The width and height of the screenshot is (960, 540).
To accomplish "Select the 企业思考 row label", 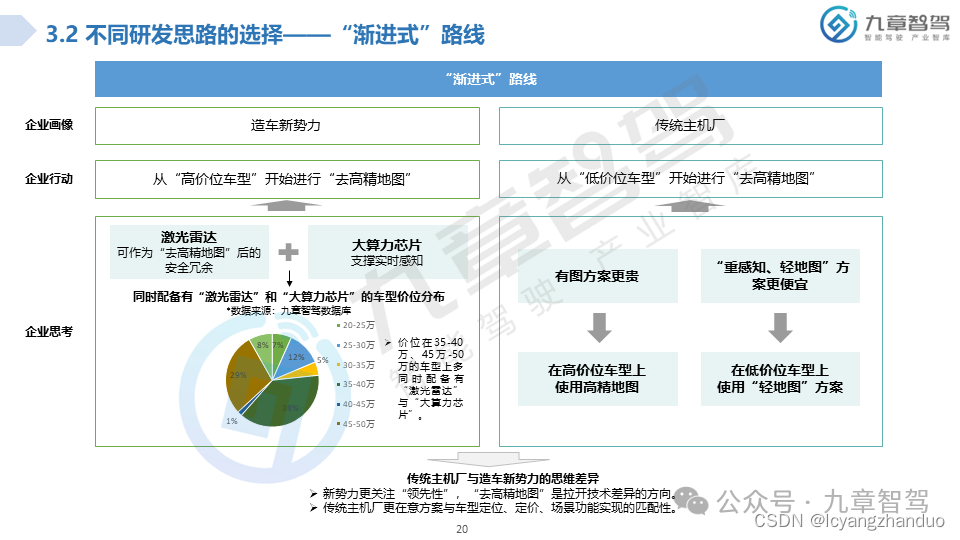I will point(49,332).
